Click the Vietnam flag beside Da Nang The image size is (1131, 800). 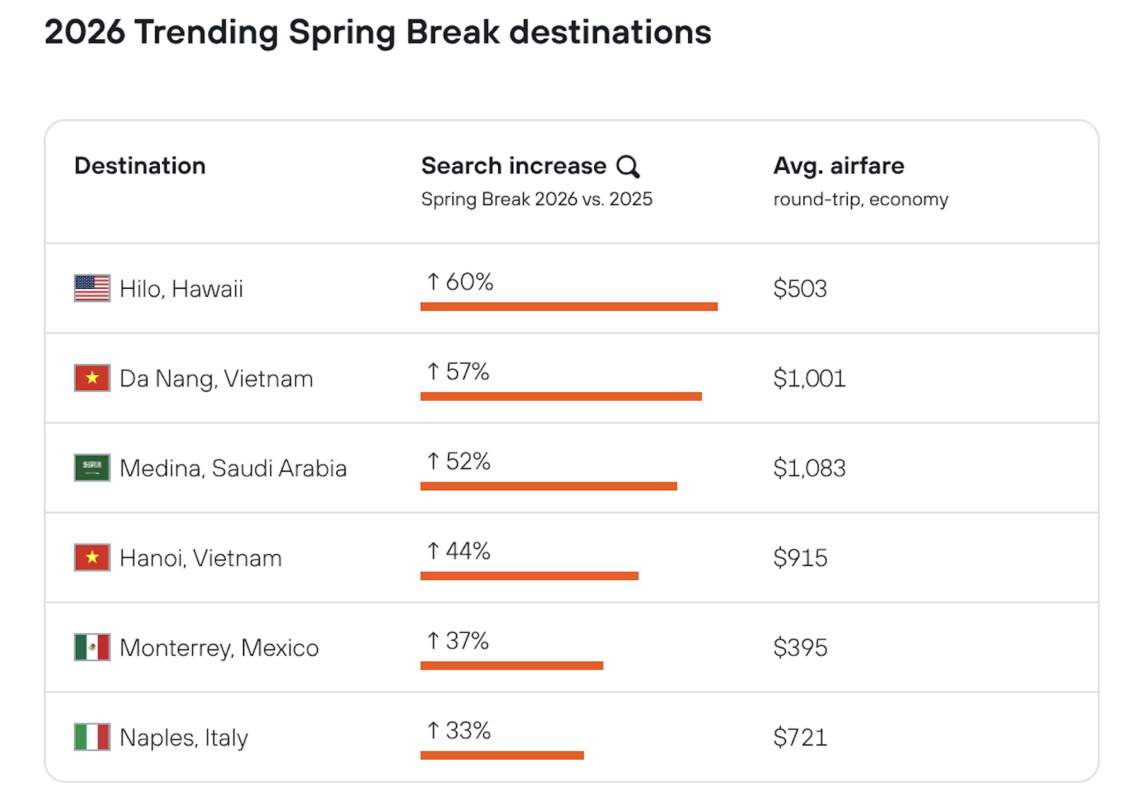tap(92, 378)
